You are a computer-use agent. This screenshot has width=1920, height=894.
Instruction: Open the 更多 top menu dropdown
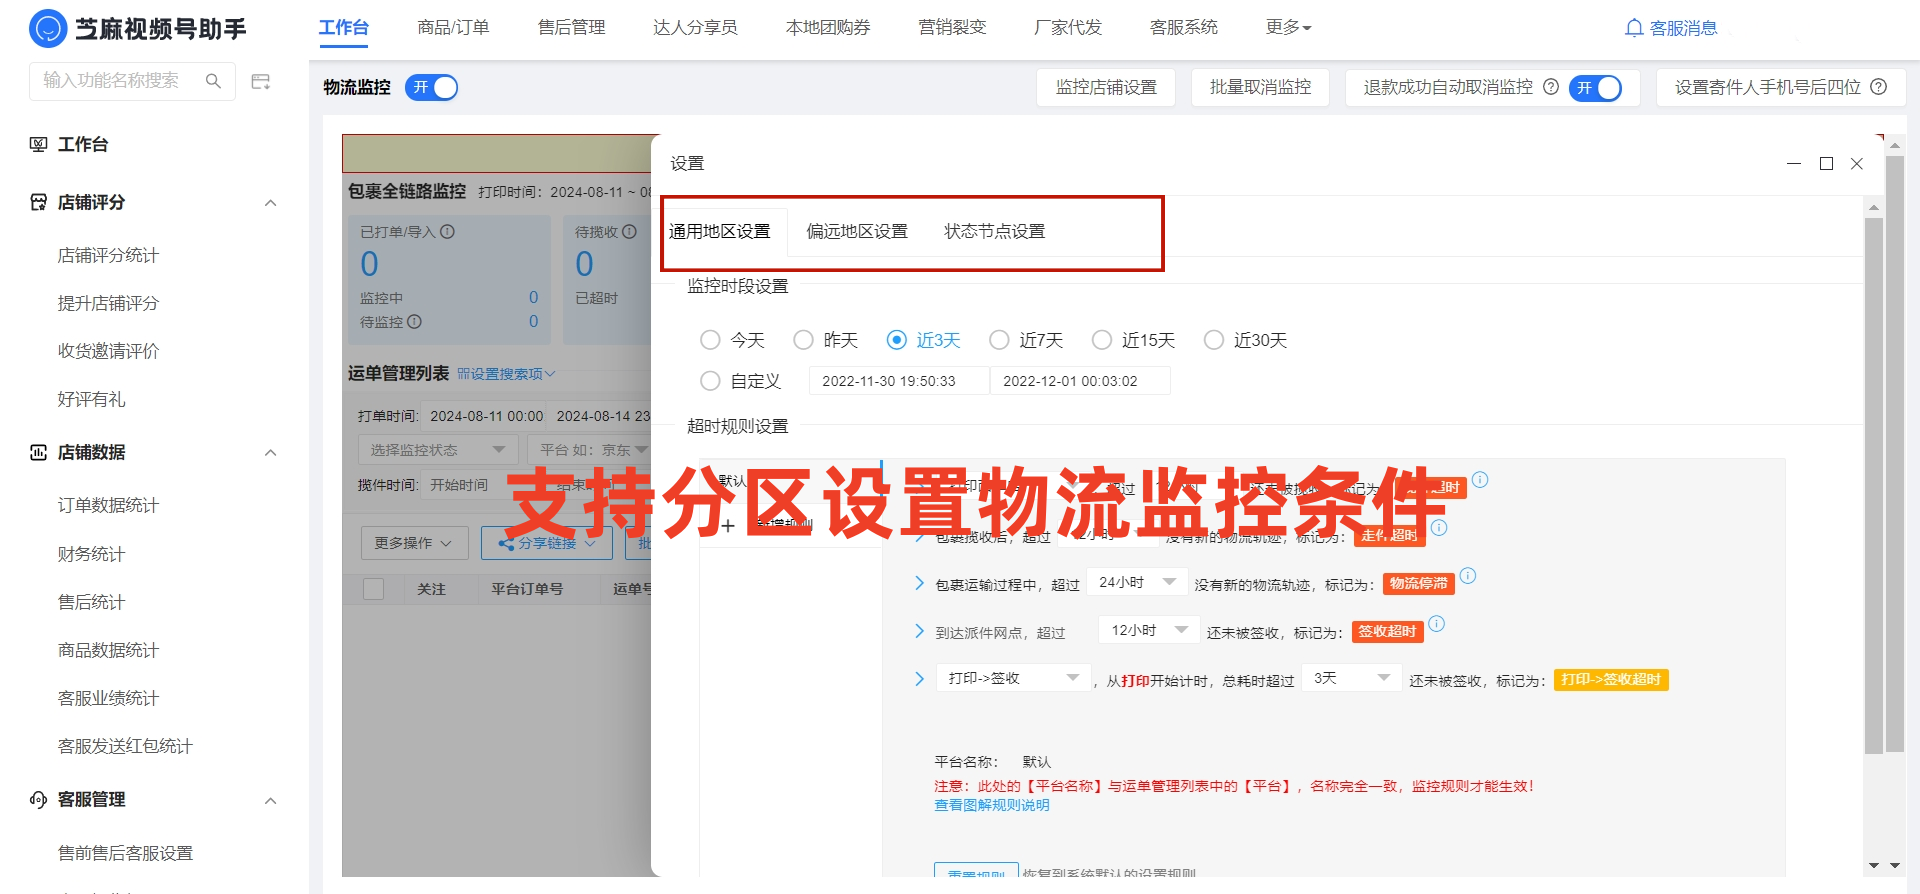pyautogui.click(x=1288, y=28)
